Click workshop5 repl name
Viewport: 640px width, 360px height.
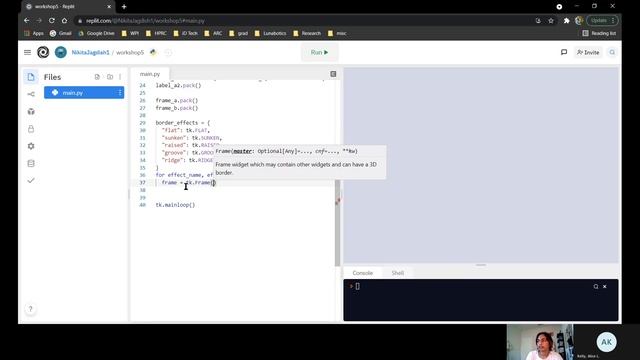click(130, 52)
